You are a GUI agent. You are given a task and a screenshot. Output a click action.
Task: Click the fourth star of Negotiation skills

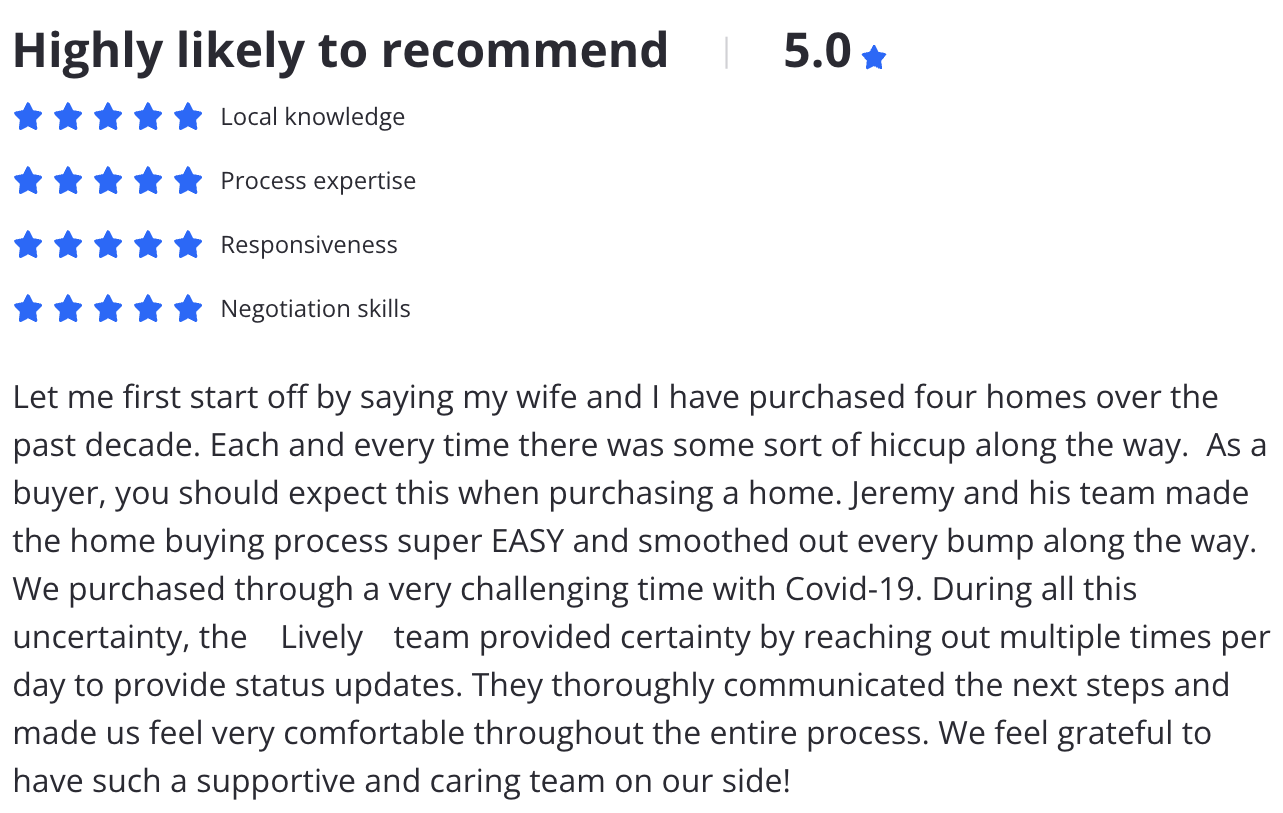(x=148, y=309)
